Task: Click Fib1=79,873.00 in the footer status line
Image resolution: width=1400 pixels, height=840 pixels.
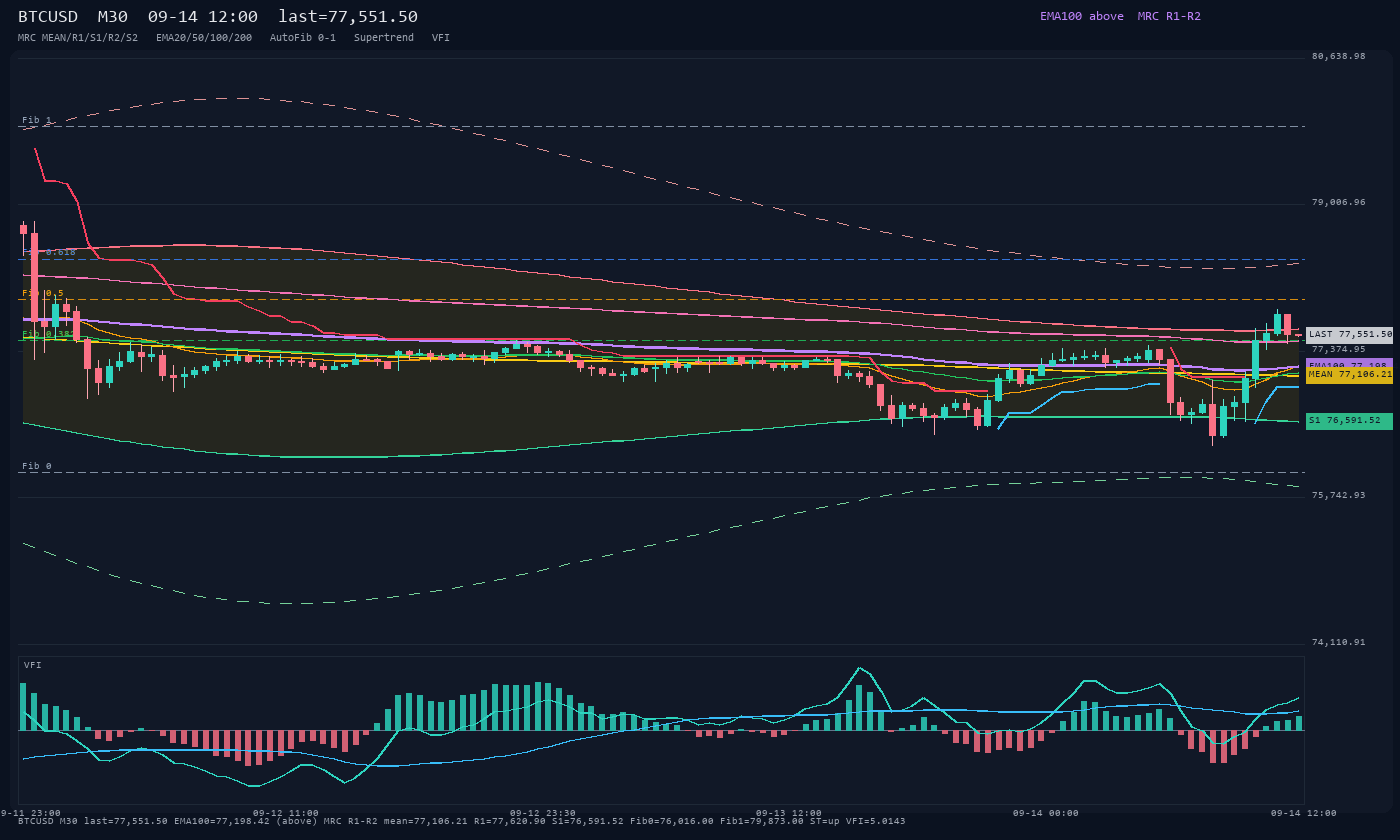Action: click(x=762, y=821)
